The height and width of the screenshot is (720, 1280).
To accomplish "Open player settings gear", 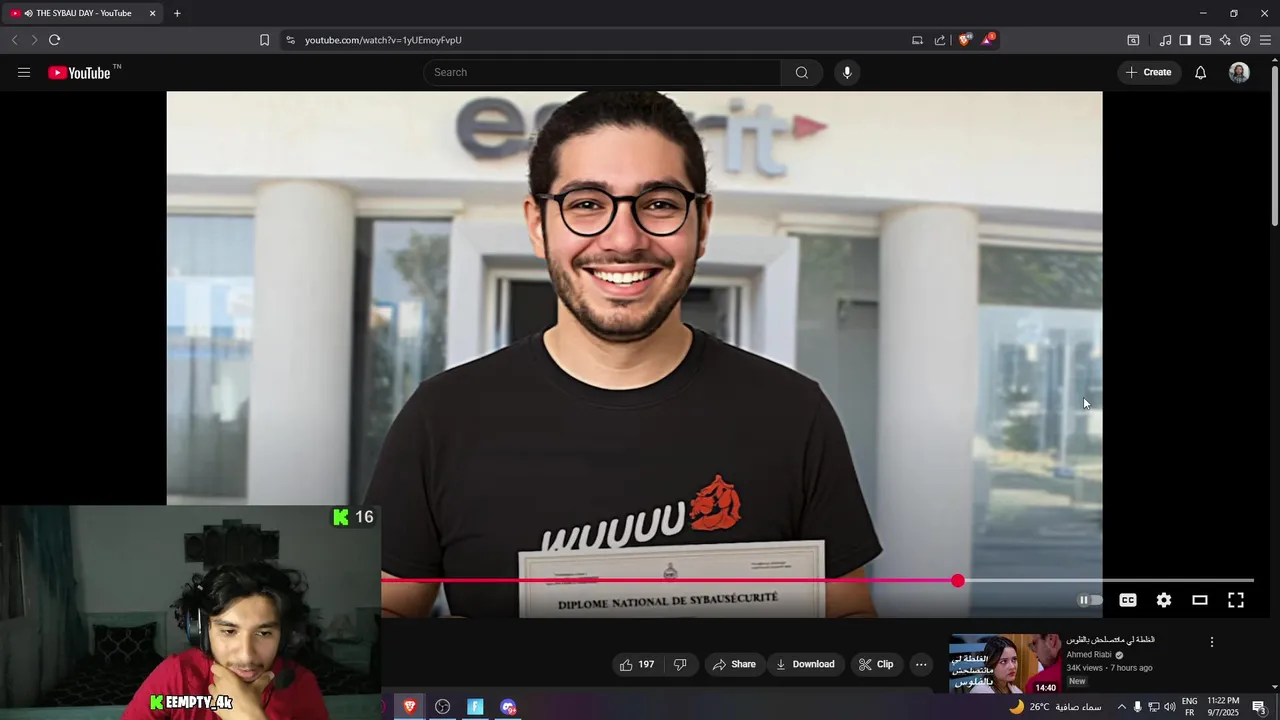I will [x=1164, y=600].
